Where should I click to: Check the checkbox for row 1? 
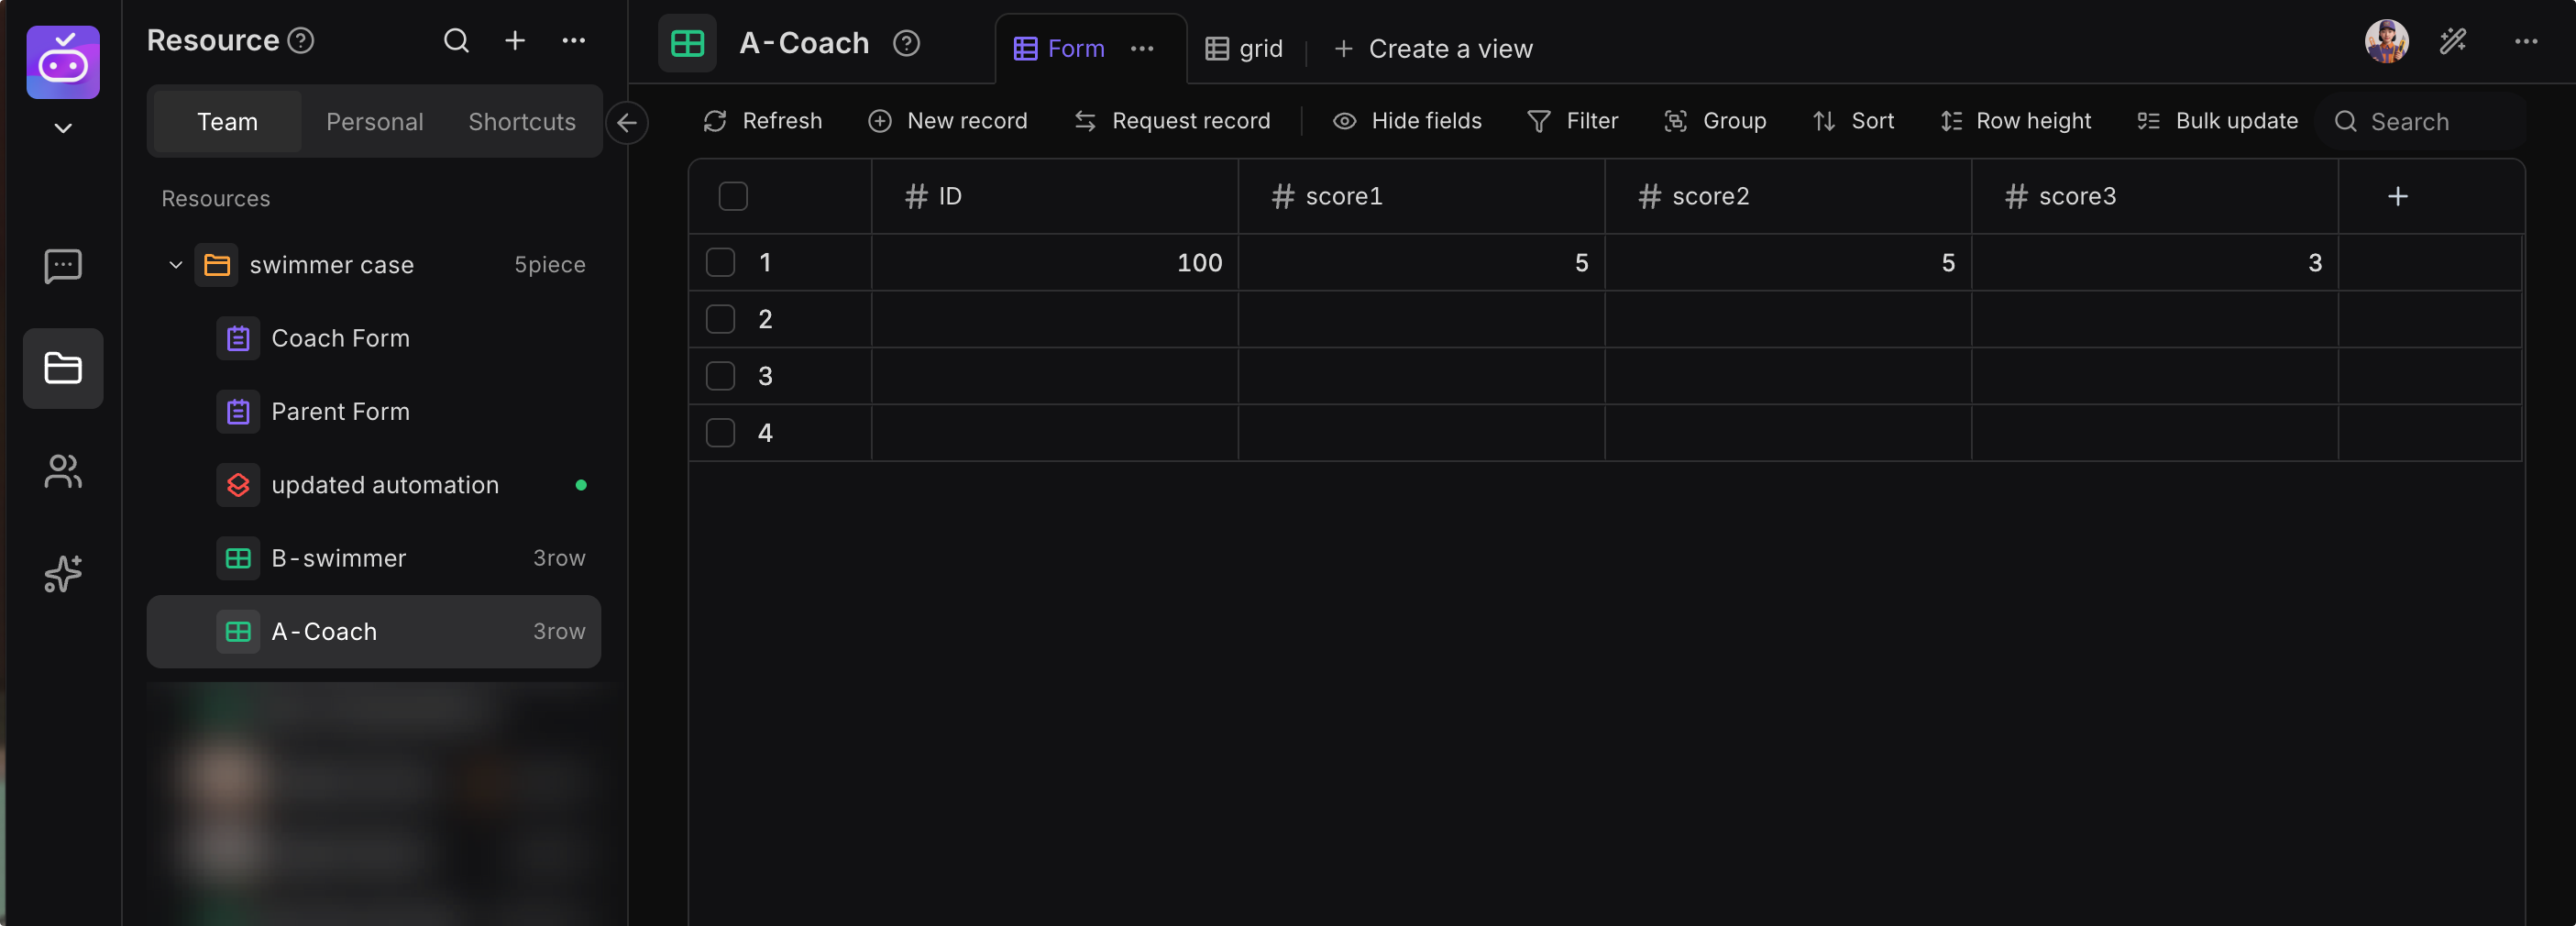[x=720, y=263]
